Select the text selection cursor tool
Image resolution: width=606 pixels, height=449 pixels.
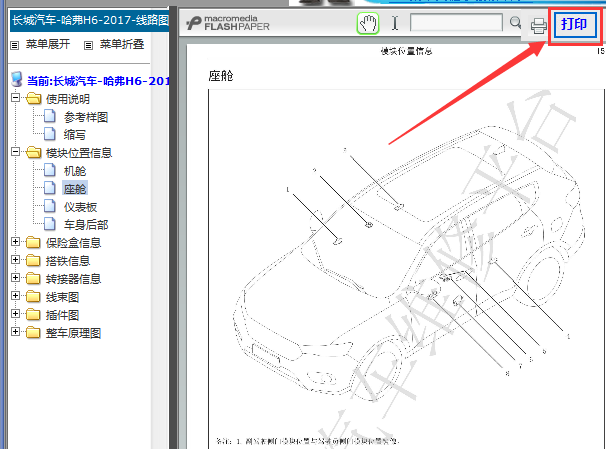pyautogui.click(x=395, y=23)
